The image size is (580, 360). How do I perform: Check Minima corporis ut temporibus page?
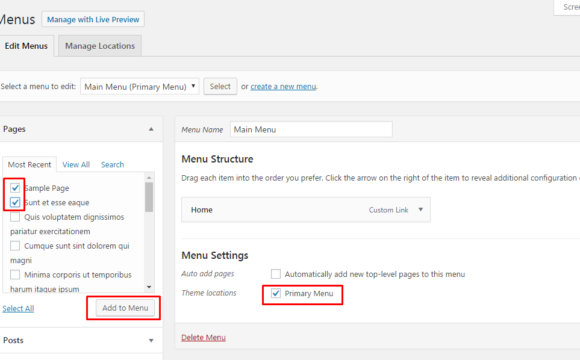[x=15, y=275]
